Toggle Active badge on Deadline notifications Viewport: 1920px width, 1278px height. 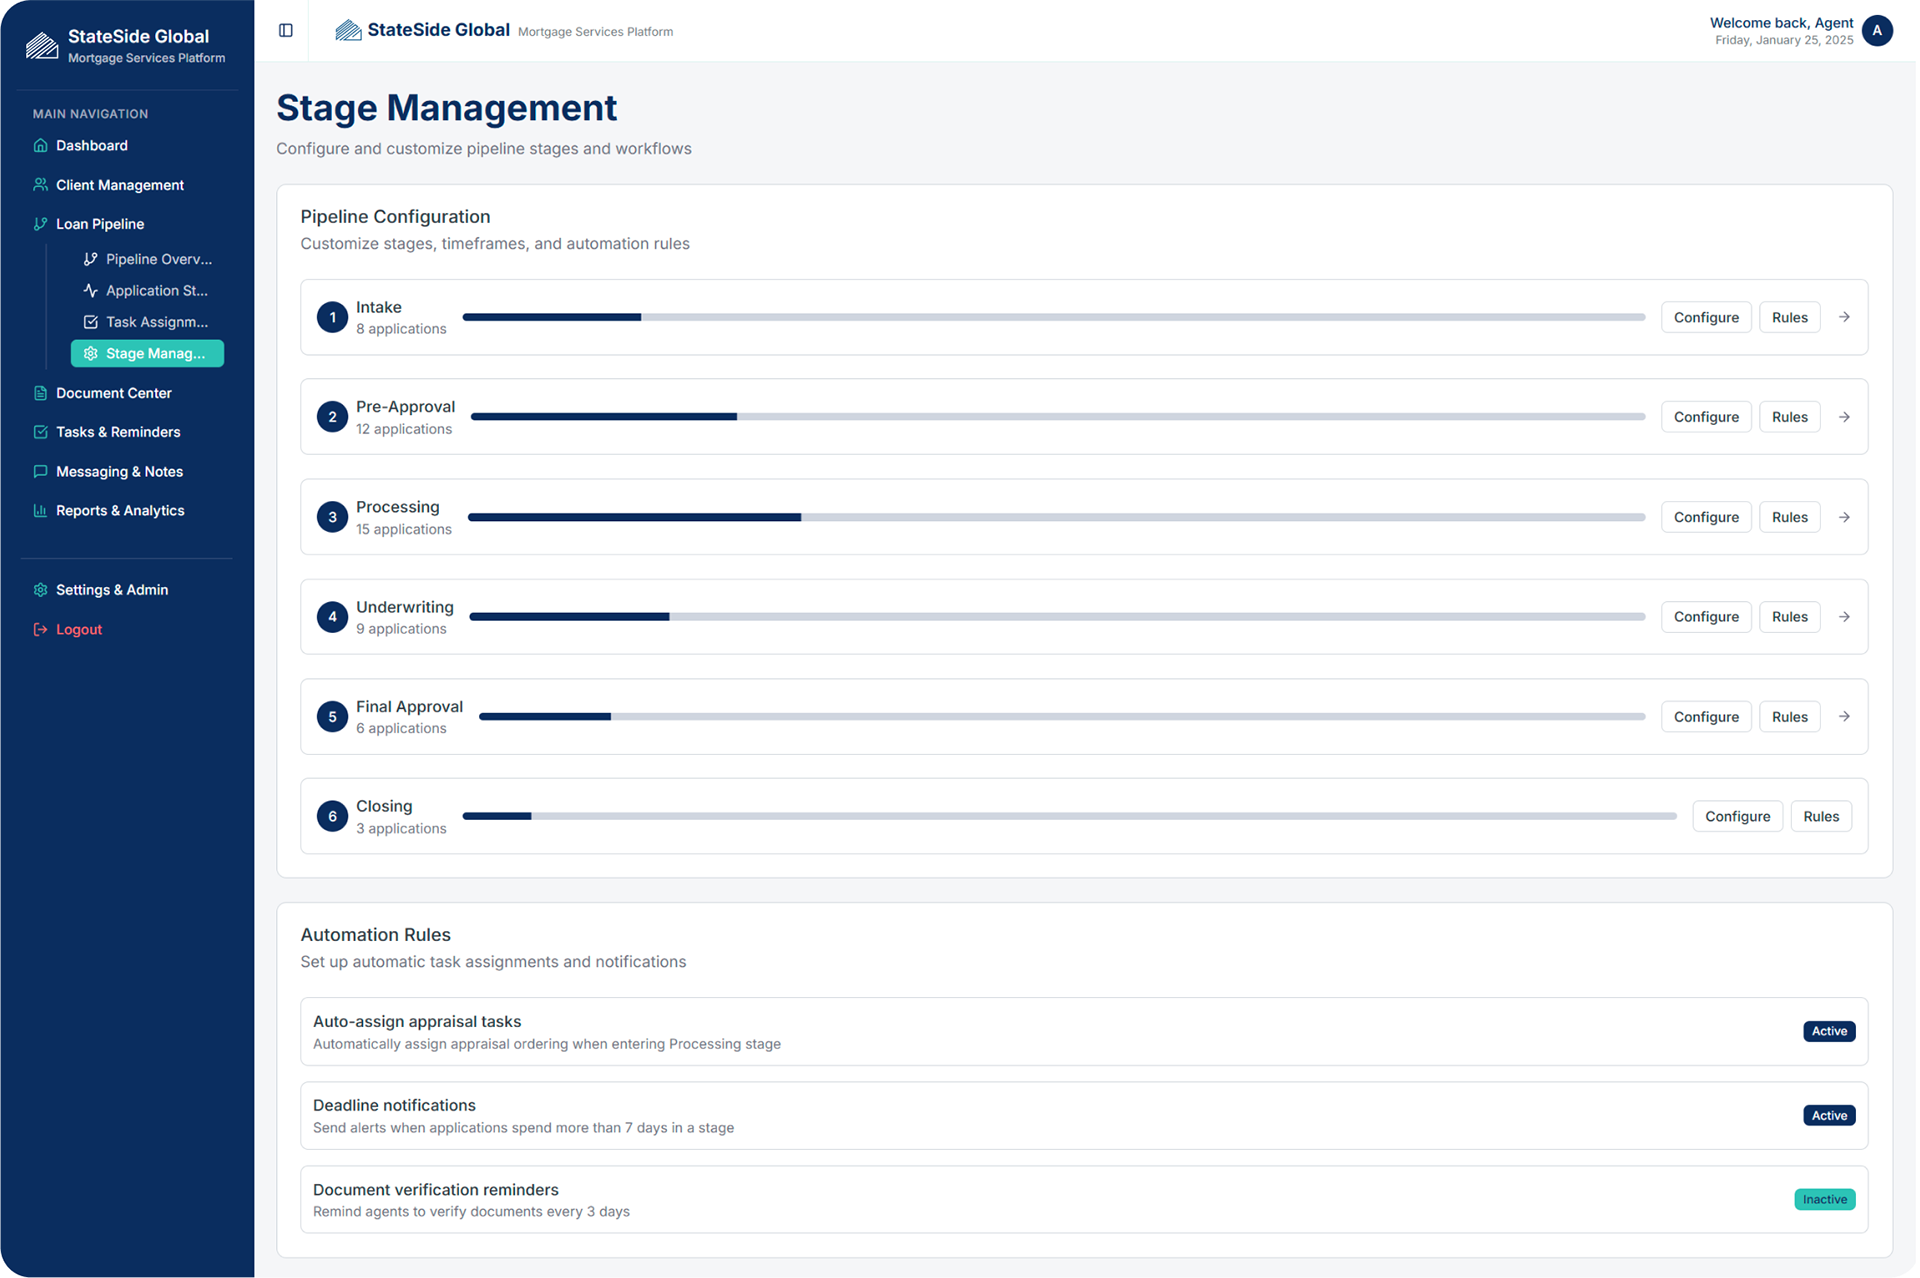[1828, 1115]
